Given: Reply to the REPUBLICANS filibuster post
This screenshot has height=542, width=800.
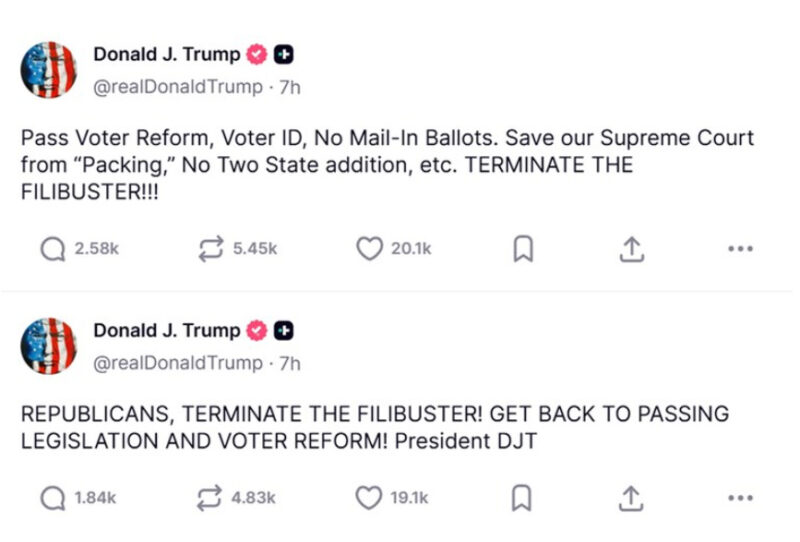Looking at the screenshot, I should click(52, 497).
